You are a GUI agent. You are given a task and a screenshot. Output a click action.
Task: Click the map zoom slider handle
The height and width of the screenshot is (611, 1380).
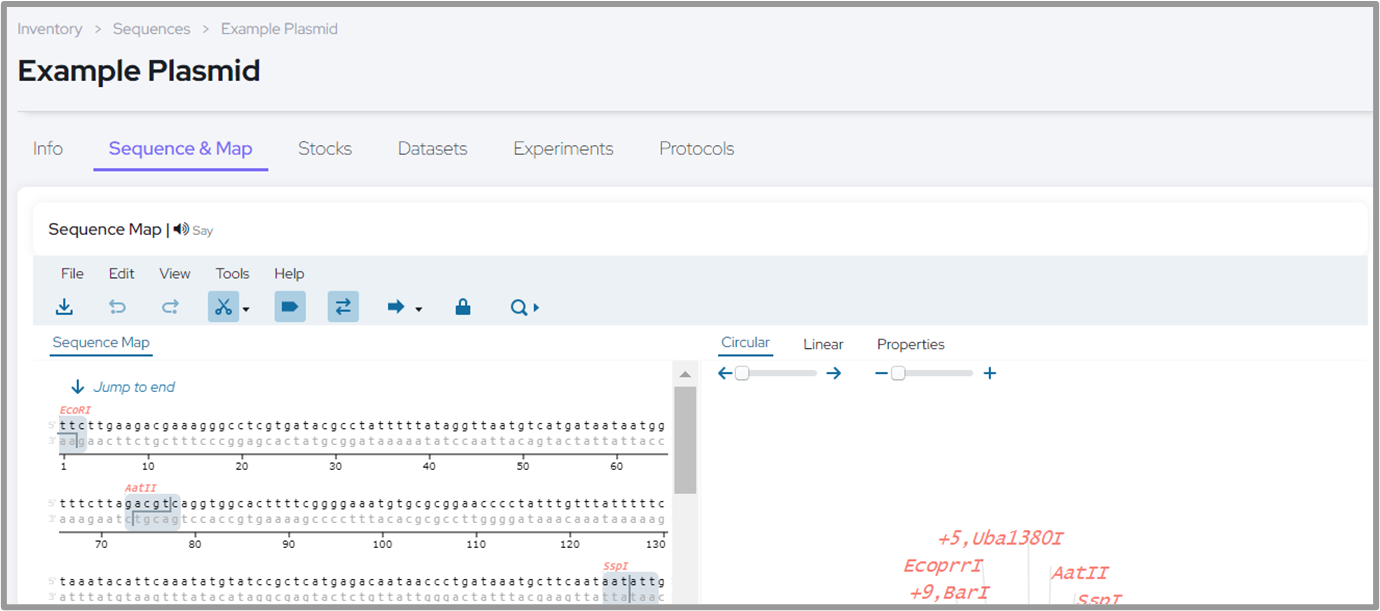click(x=898, y=373)
